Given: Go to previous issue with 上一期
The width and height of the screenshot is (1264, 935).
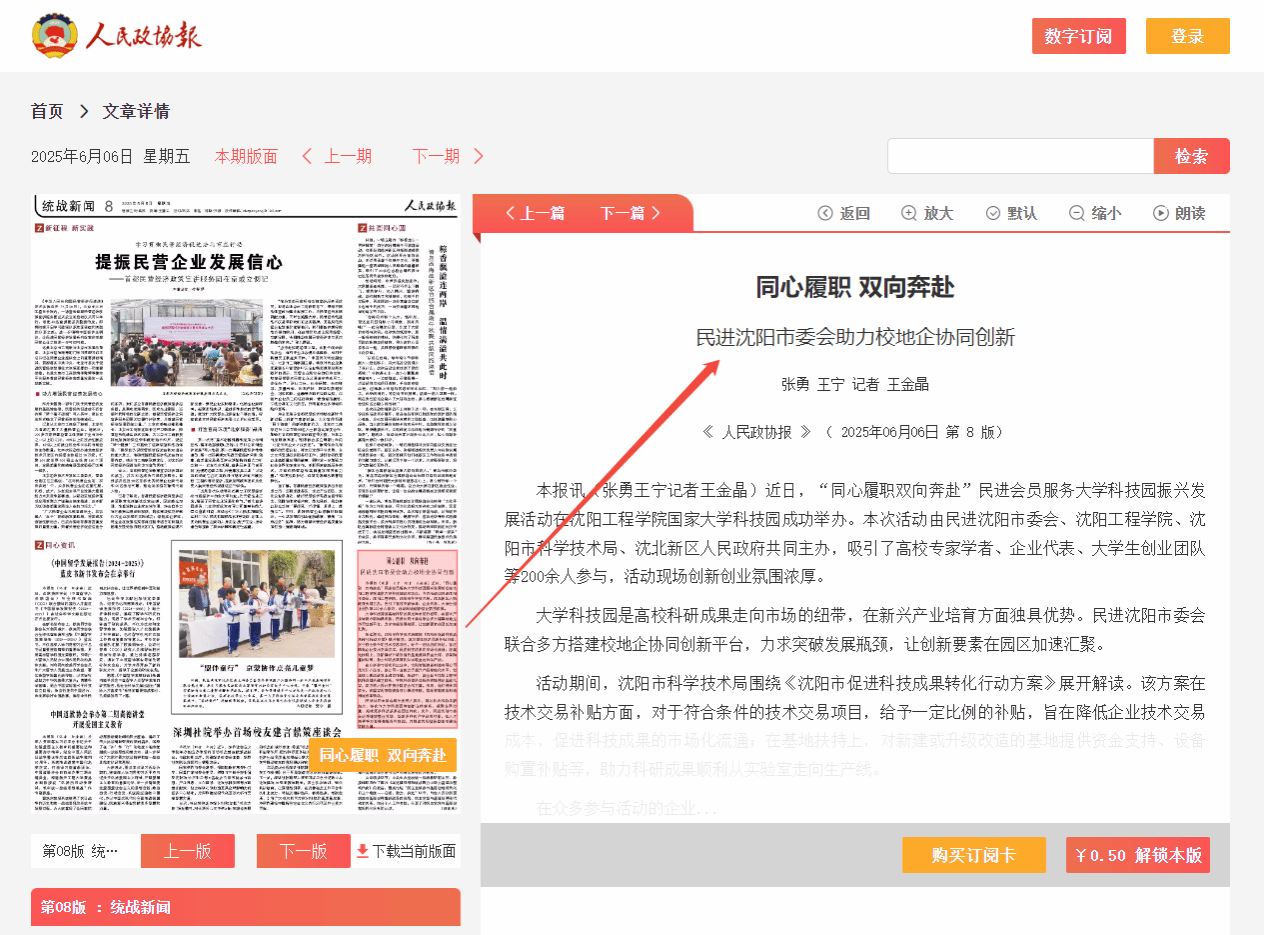Looking at the screenshot, I should 337,156.
